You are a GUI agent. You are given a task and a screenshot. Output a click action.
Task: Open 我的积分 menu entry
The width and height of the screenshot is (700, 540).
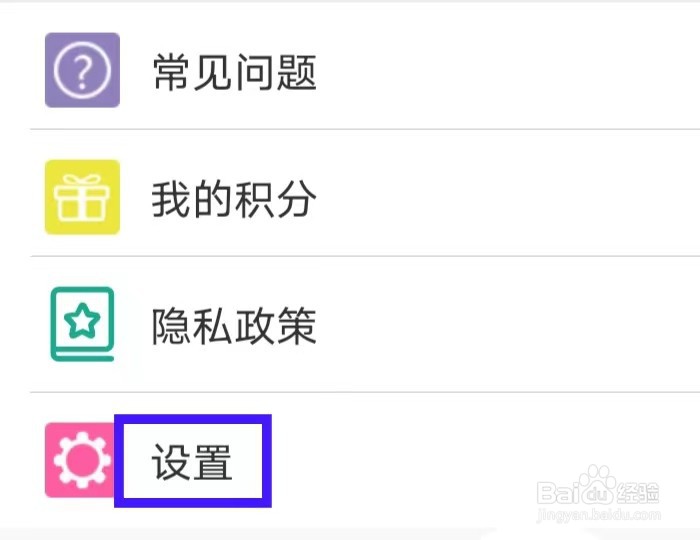coord(234,199)
